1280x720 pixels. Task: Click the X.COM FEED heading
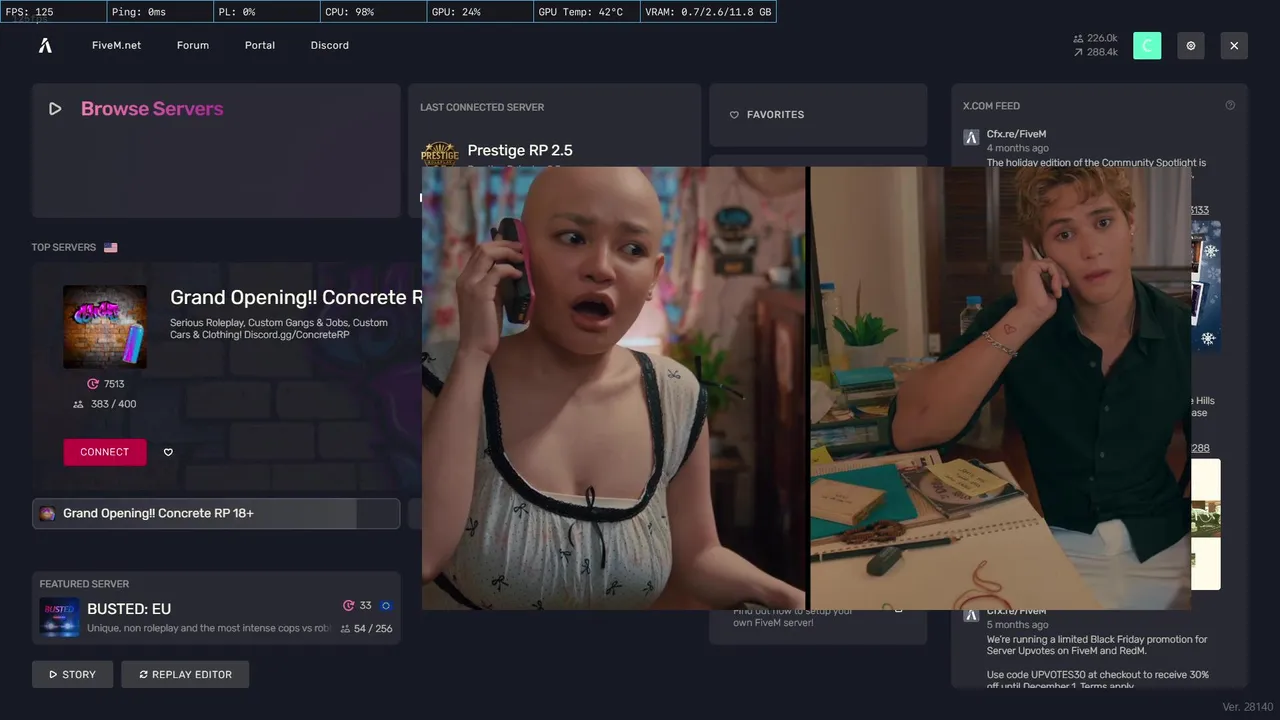(x=991, y=106)
